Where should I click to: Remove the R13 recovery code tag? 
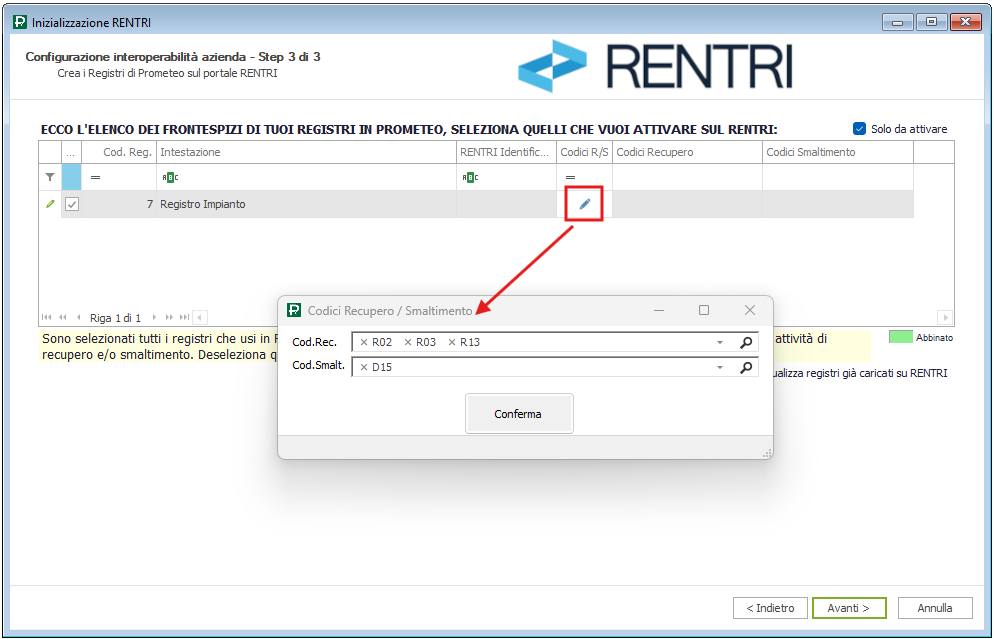pyautogui.click(x=452, y=343)
